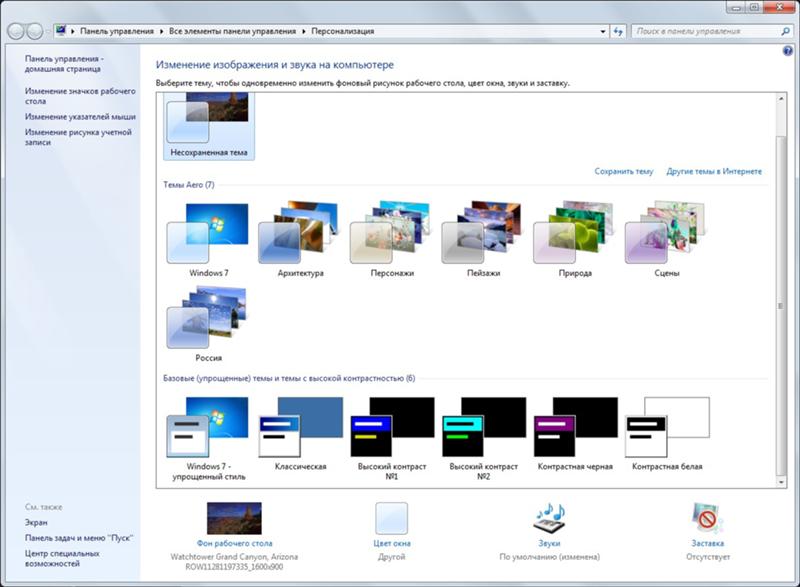Expand the arrow before Персонализация breadcrumb

click(x=304, y=31)
